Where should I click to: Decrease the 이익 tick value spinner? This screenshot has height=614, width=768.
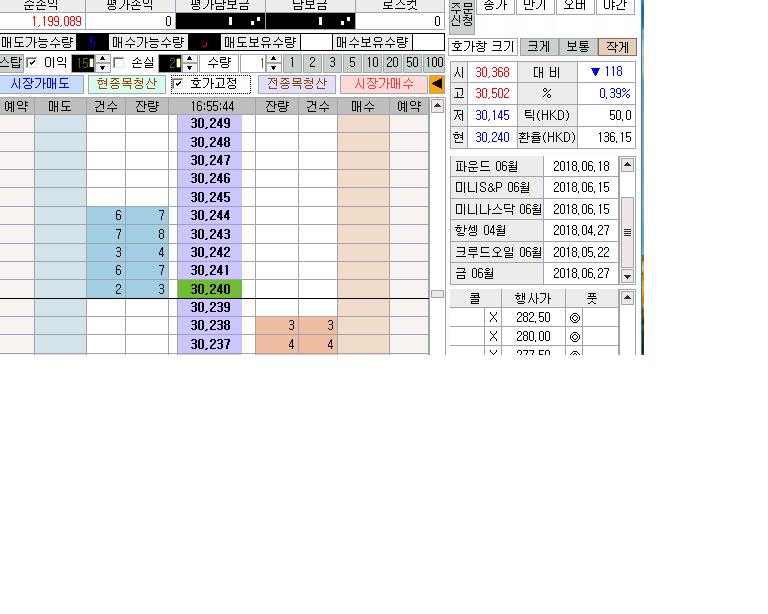(x=101, y=67)
